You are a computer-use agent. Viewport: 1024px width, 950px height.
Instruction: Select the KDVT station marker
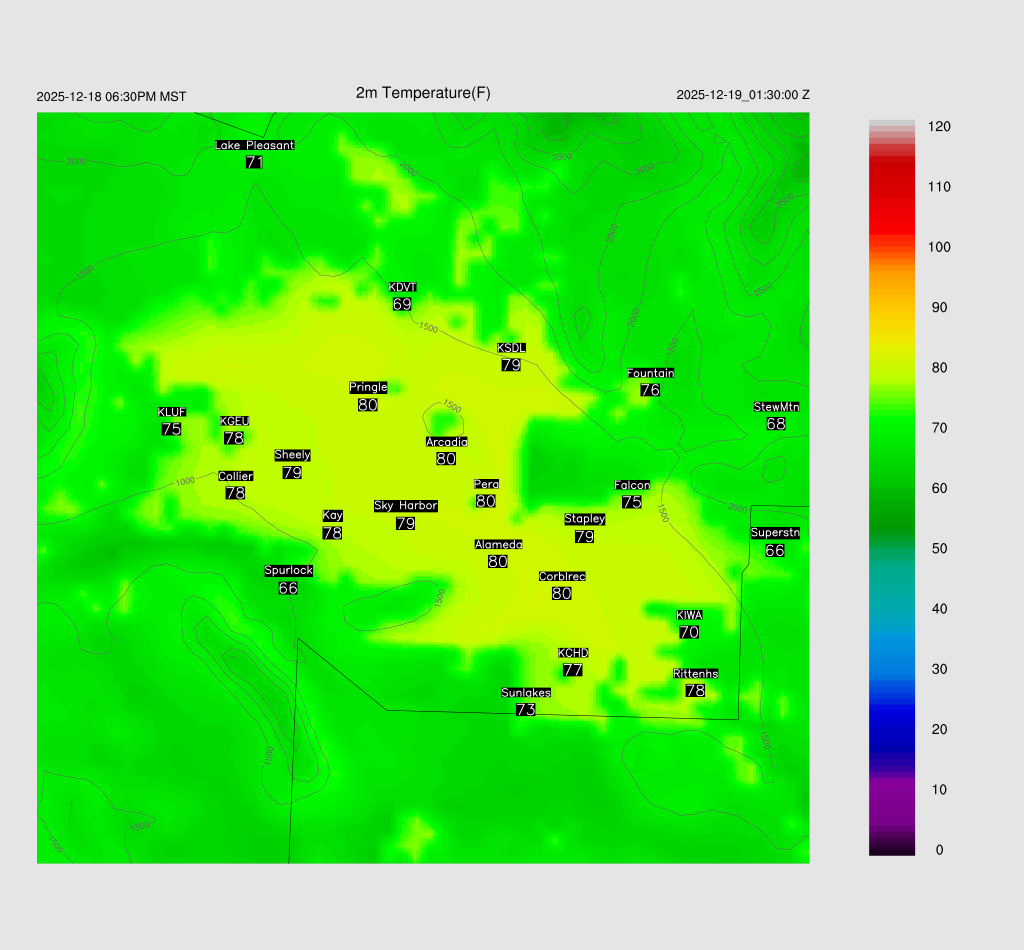[x=402, y=296]
